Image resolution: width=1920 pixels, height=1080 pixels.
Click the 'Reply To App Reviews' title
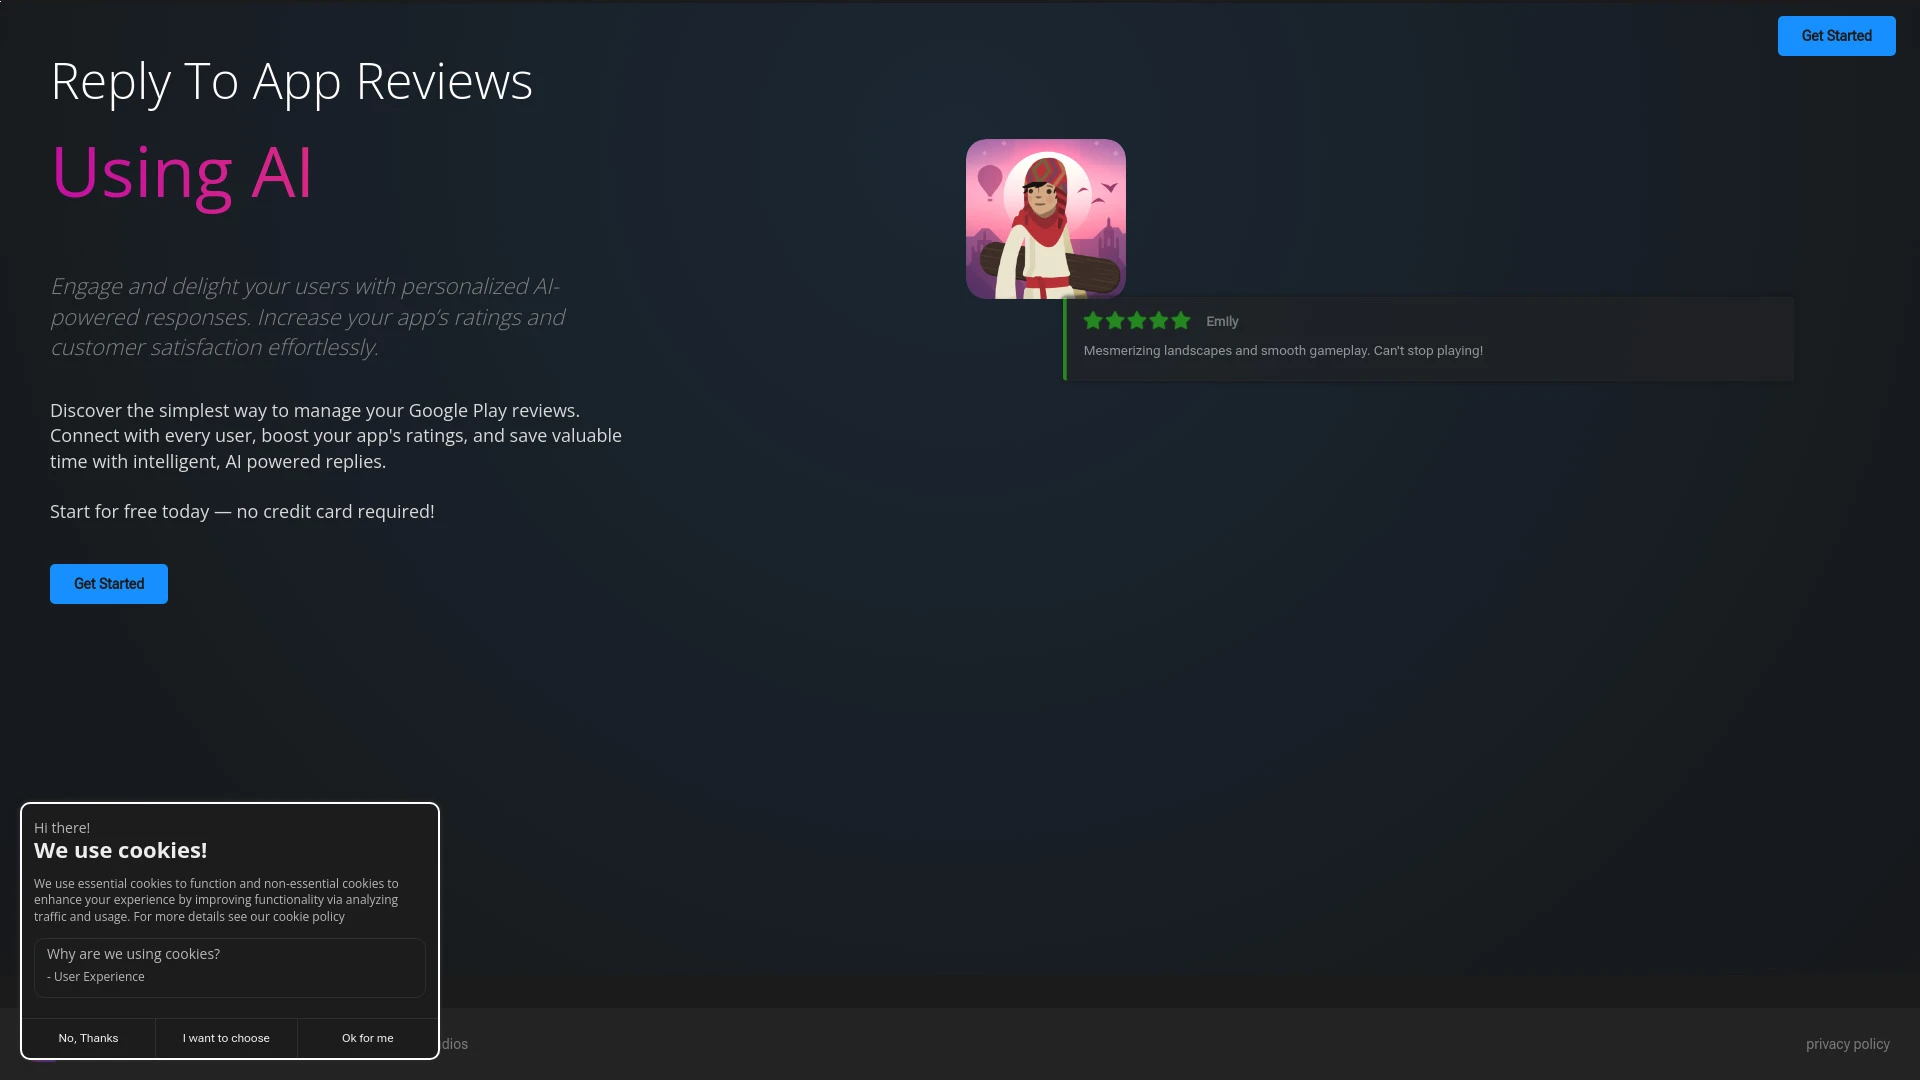(x=291, y=82)
